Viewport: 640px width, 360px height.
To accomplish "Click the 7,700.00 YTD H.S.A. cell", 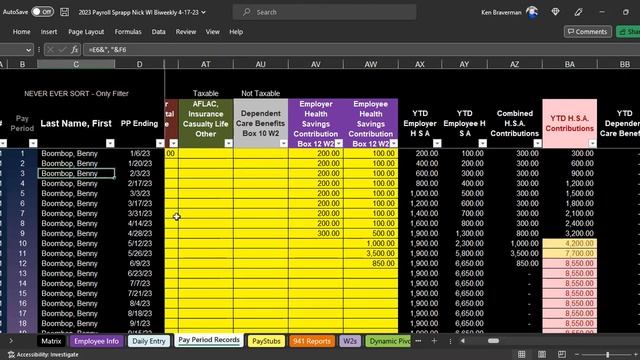I will (x=569, y=253).
